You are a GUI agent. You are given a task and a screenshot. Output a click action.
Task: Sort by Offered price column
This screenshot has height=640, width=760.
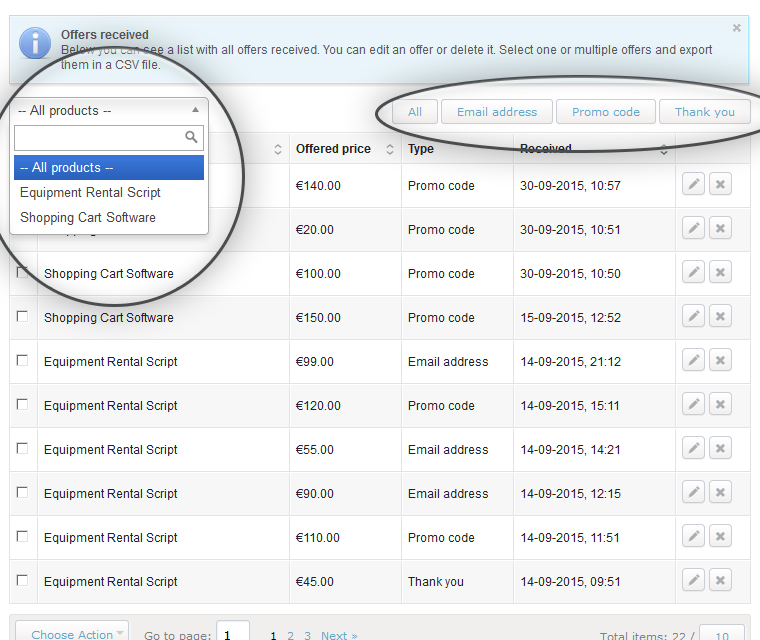point(390,149)
